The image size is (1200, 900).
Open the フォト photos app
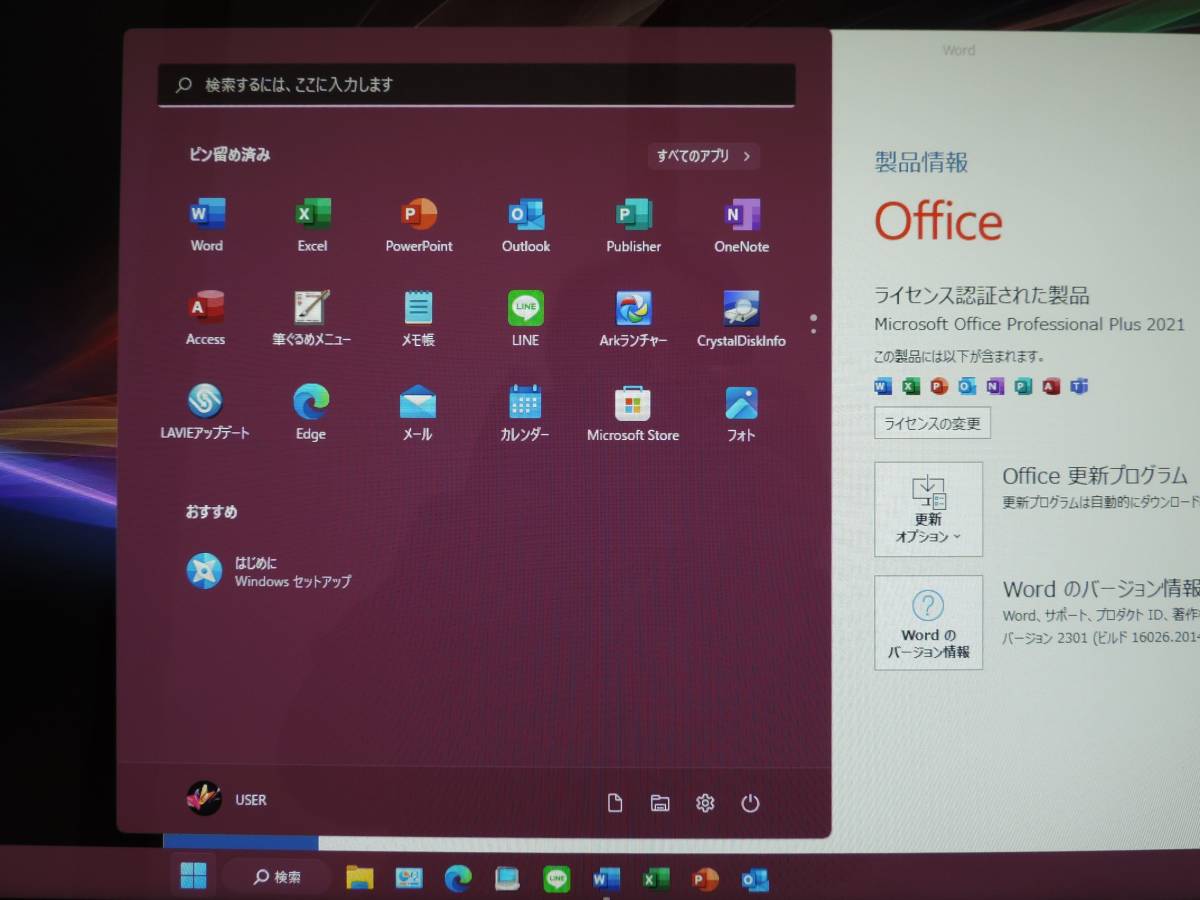coord(741,413)
